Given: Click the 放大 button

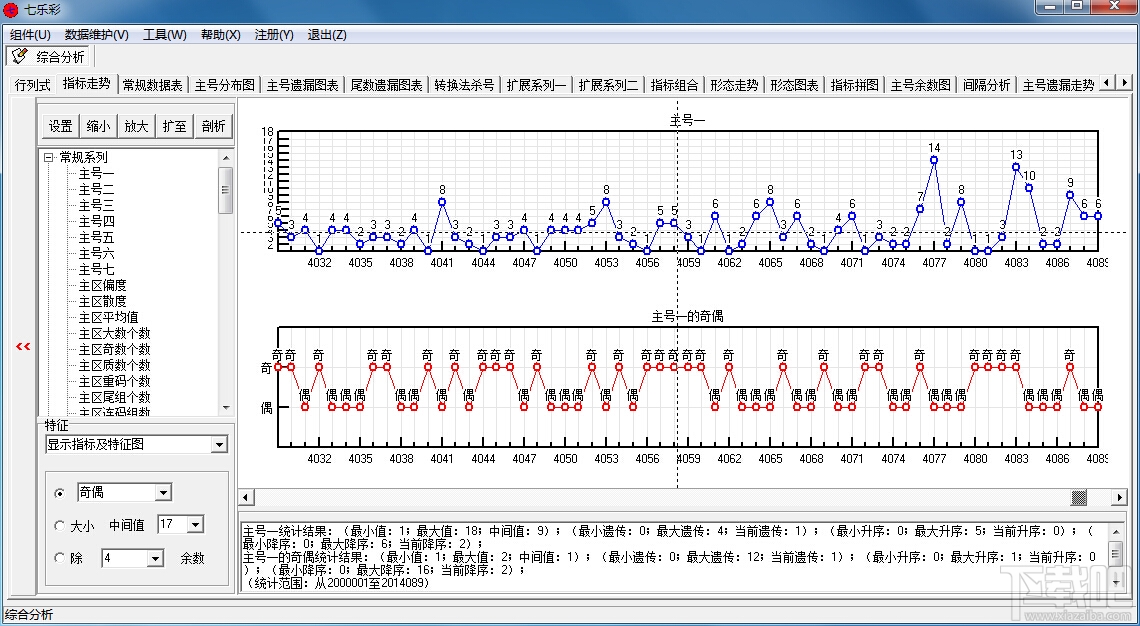Looking at the screenshot, I should pos(136,126).
